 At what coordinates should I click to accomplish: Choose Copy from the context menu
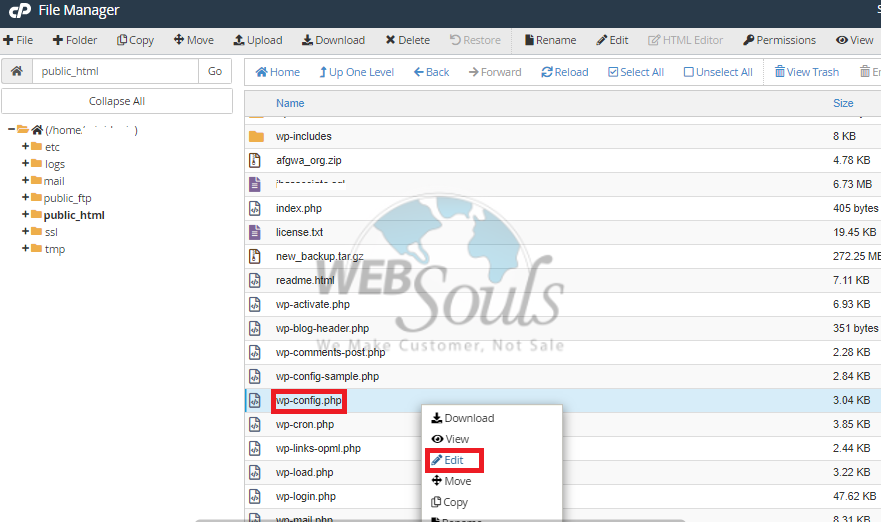[449, 502]
